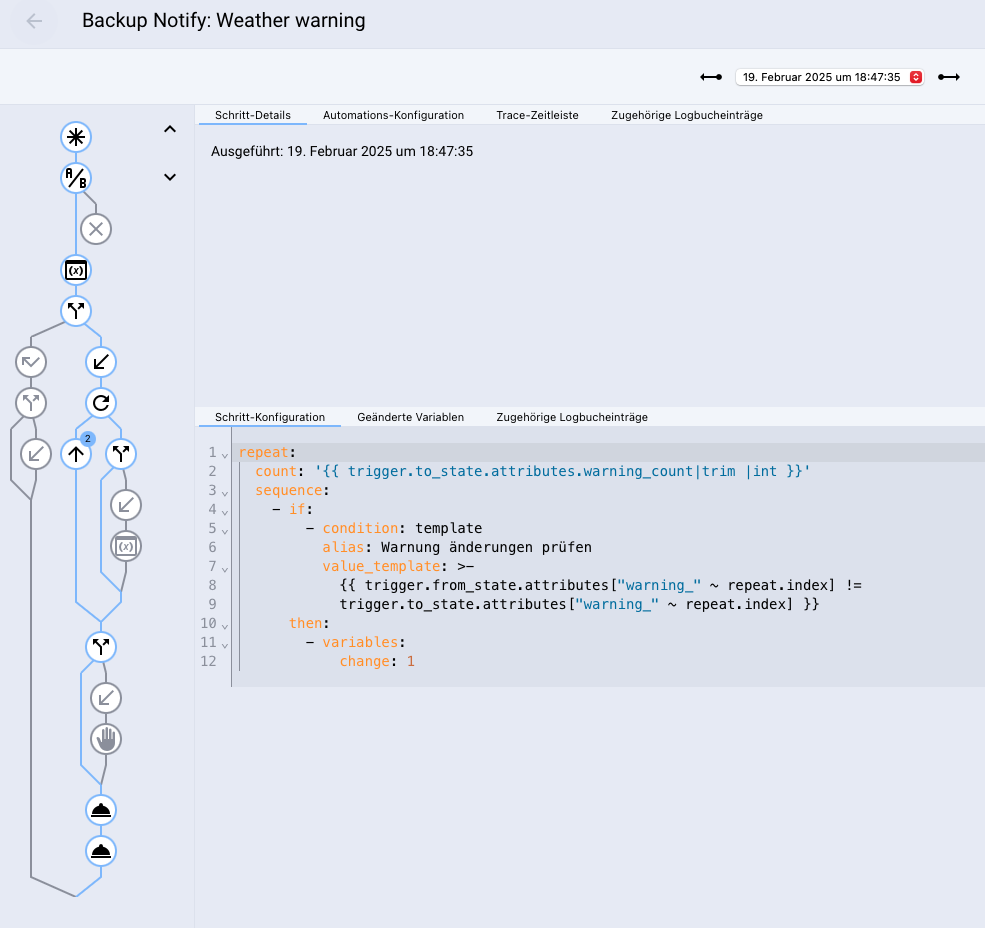985x928 pixels.
Task: Select the grey arrow node above the grey variables node
Action: point(126,505)
